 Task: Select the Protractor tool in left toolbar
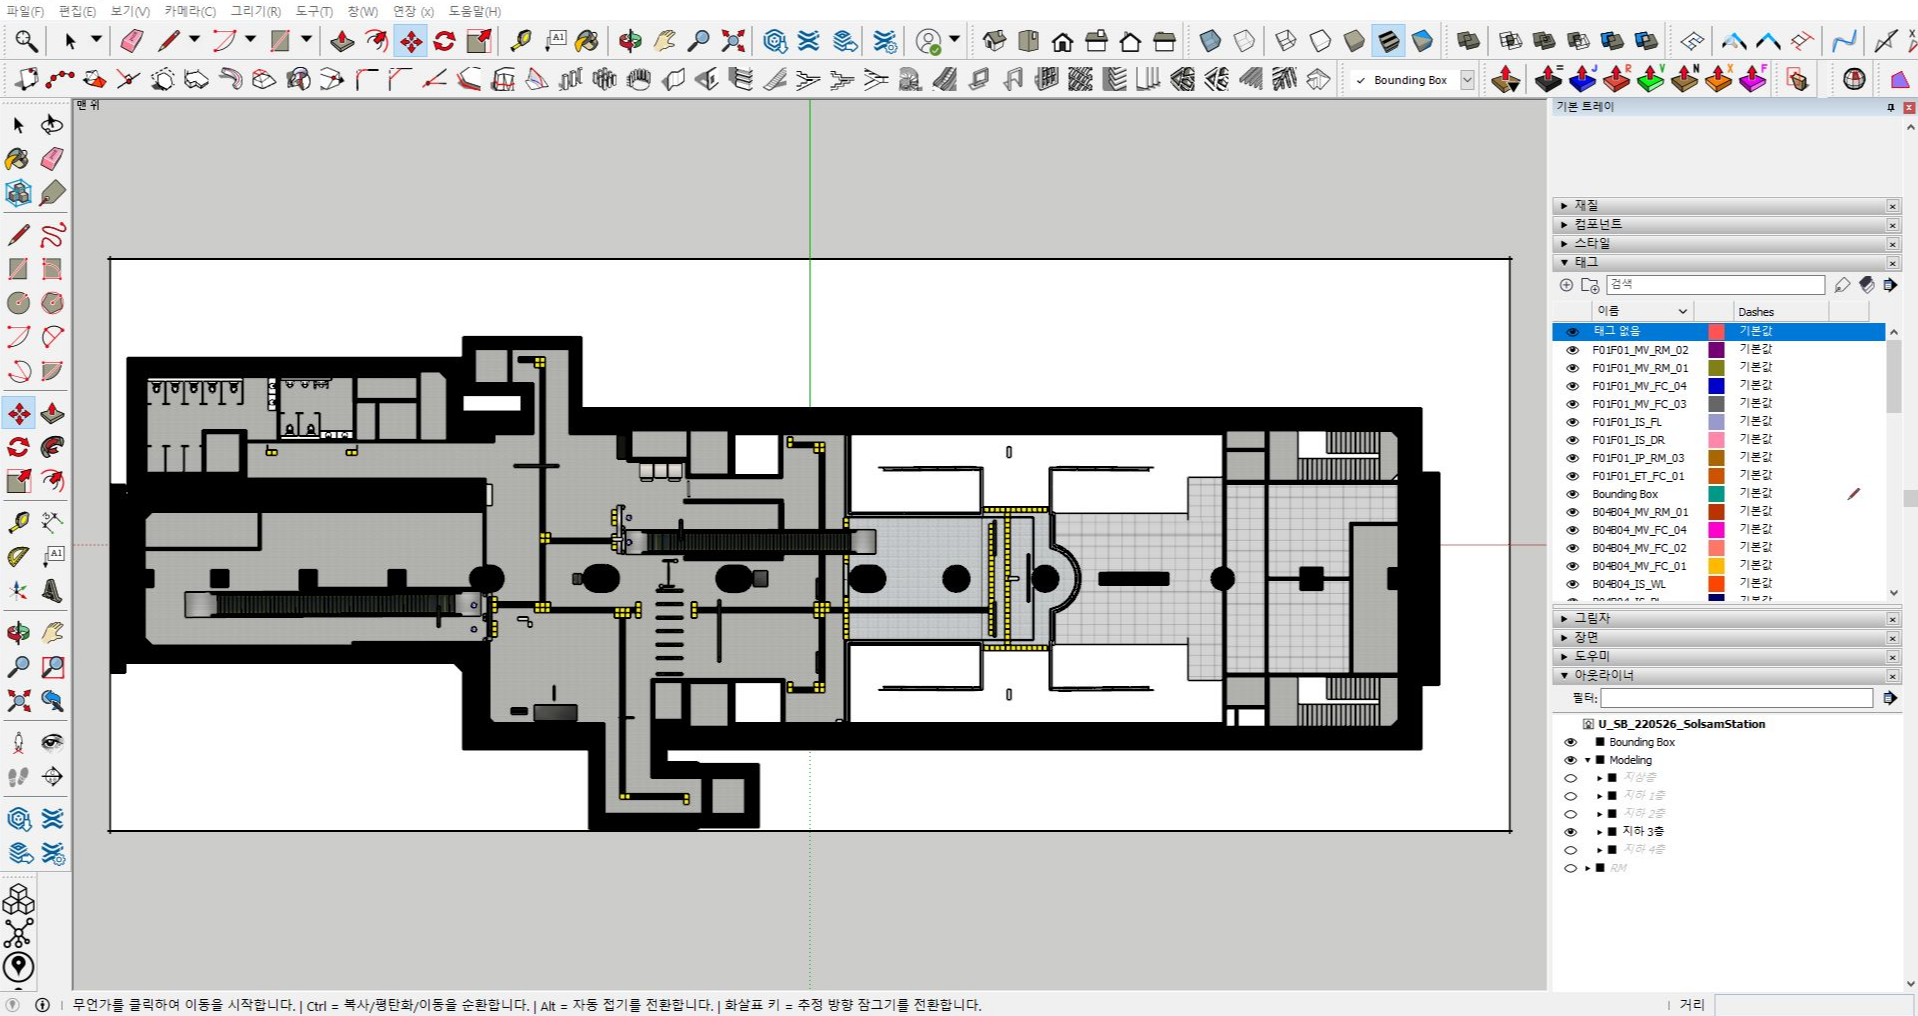(18, 557)
